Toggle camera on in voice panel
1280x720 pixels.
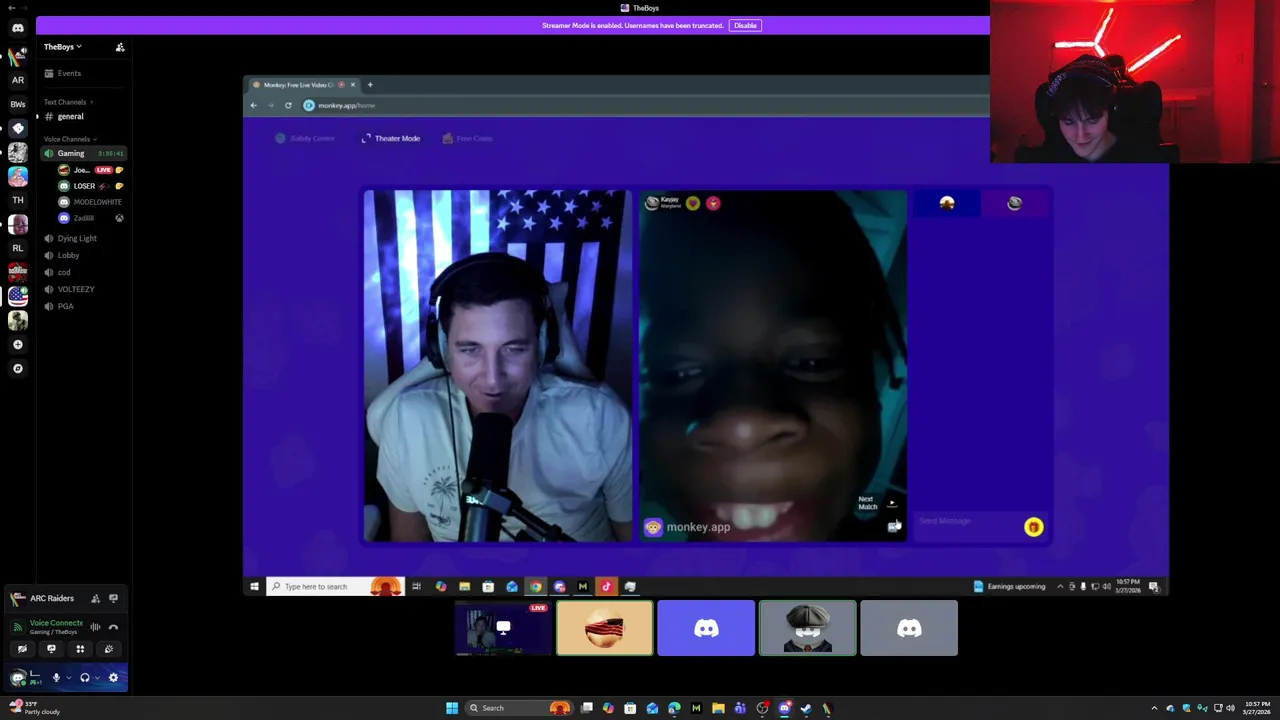[22, 649]
